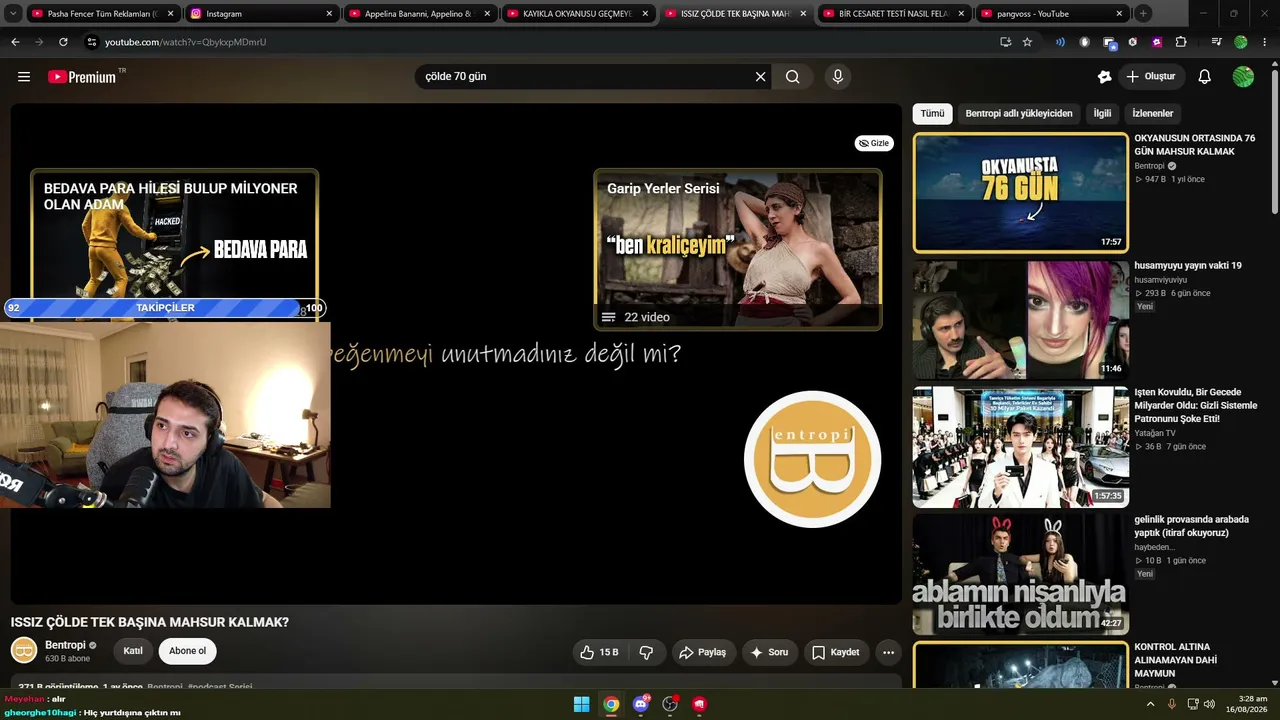Open gelinlik provasında video thumbnail
Viewport: 1280px width, 720px height.
[x=1020, y=574]
